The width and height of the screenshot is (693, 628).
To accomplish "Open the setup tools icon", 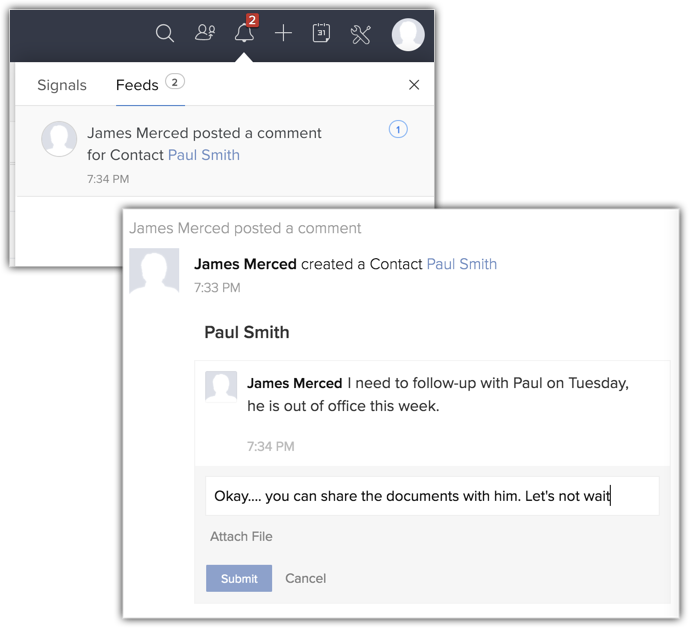I will pyautogui.click(x=361, y=35).
